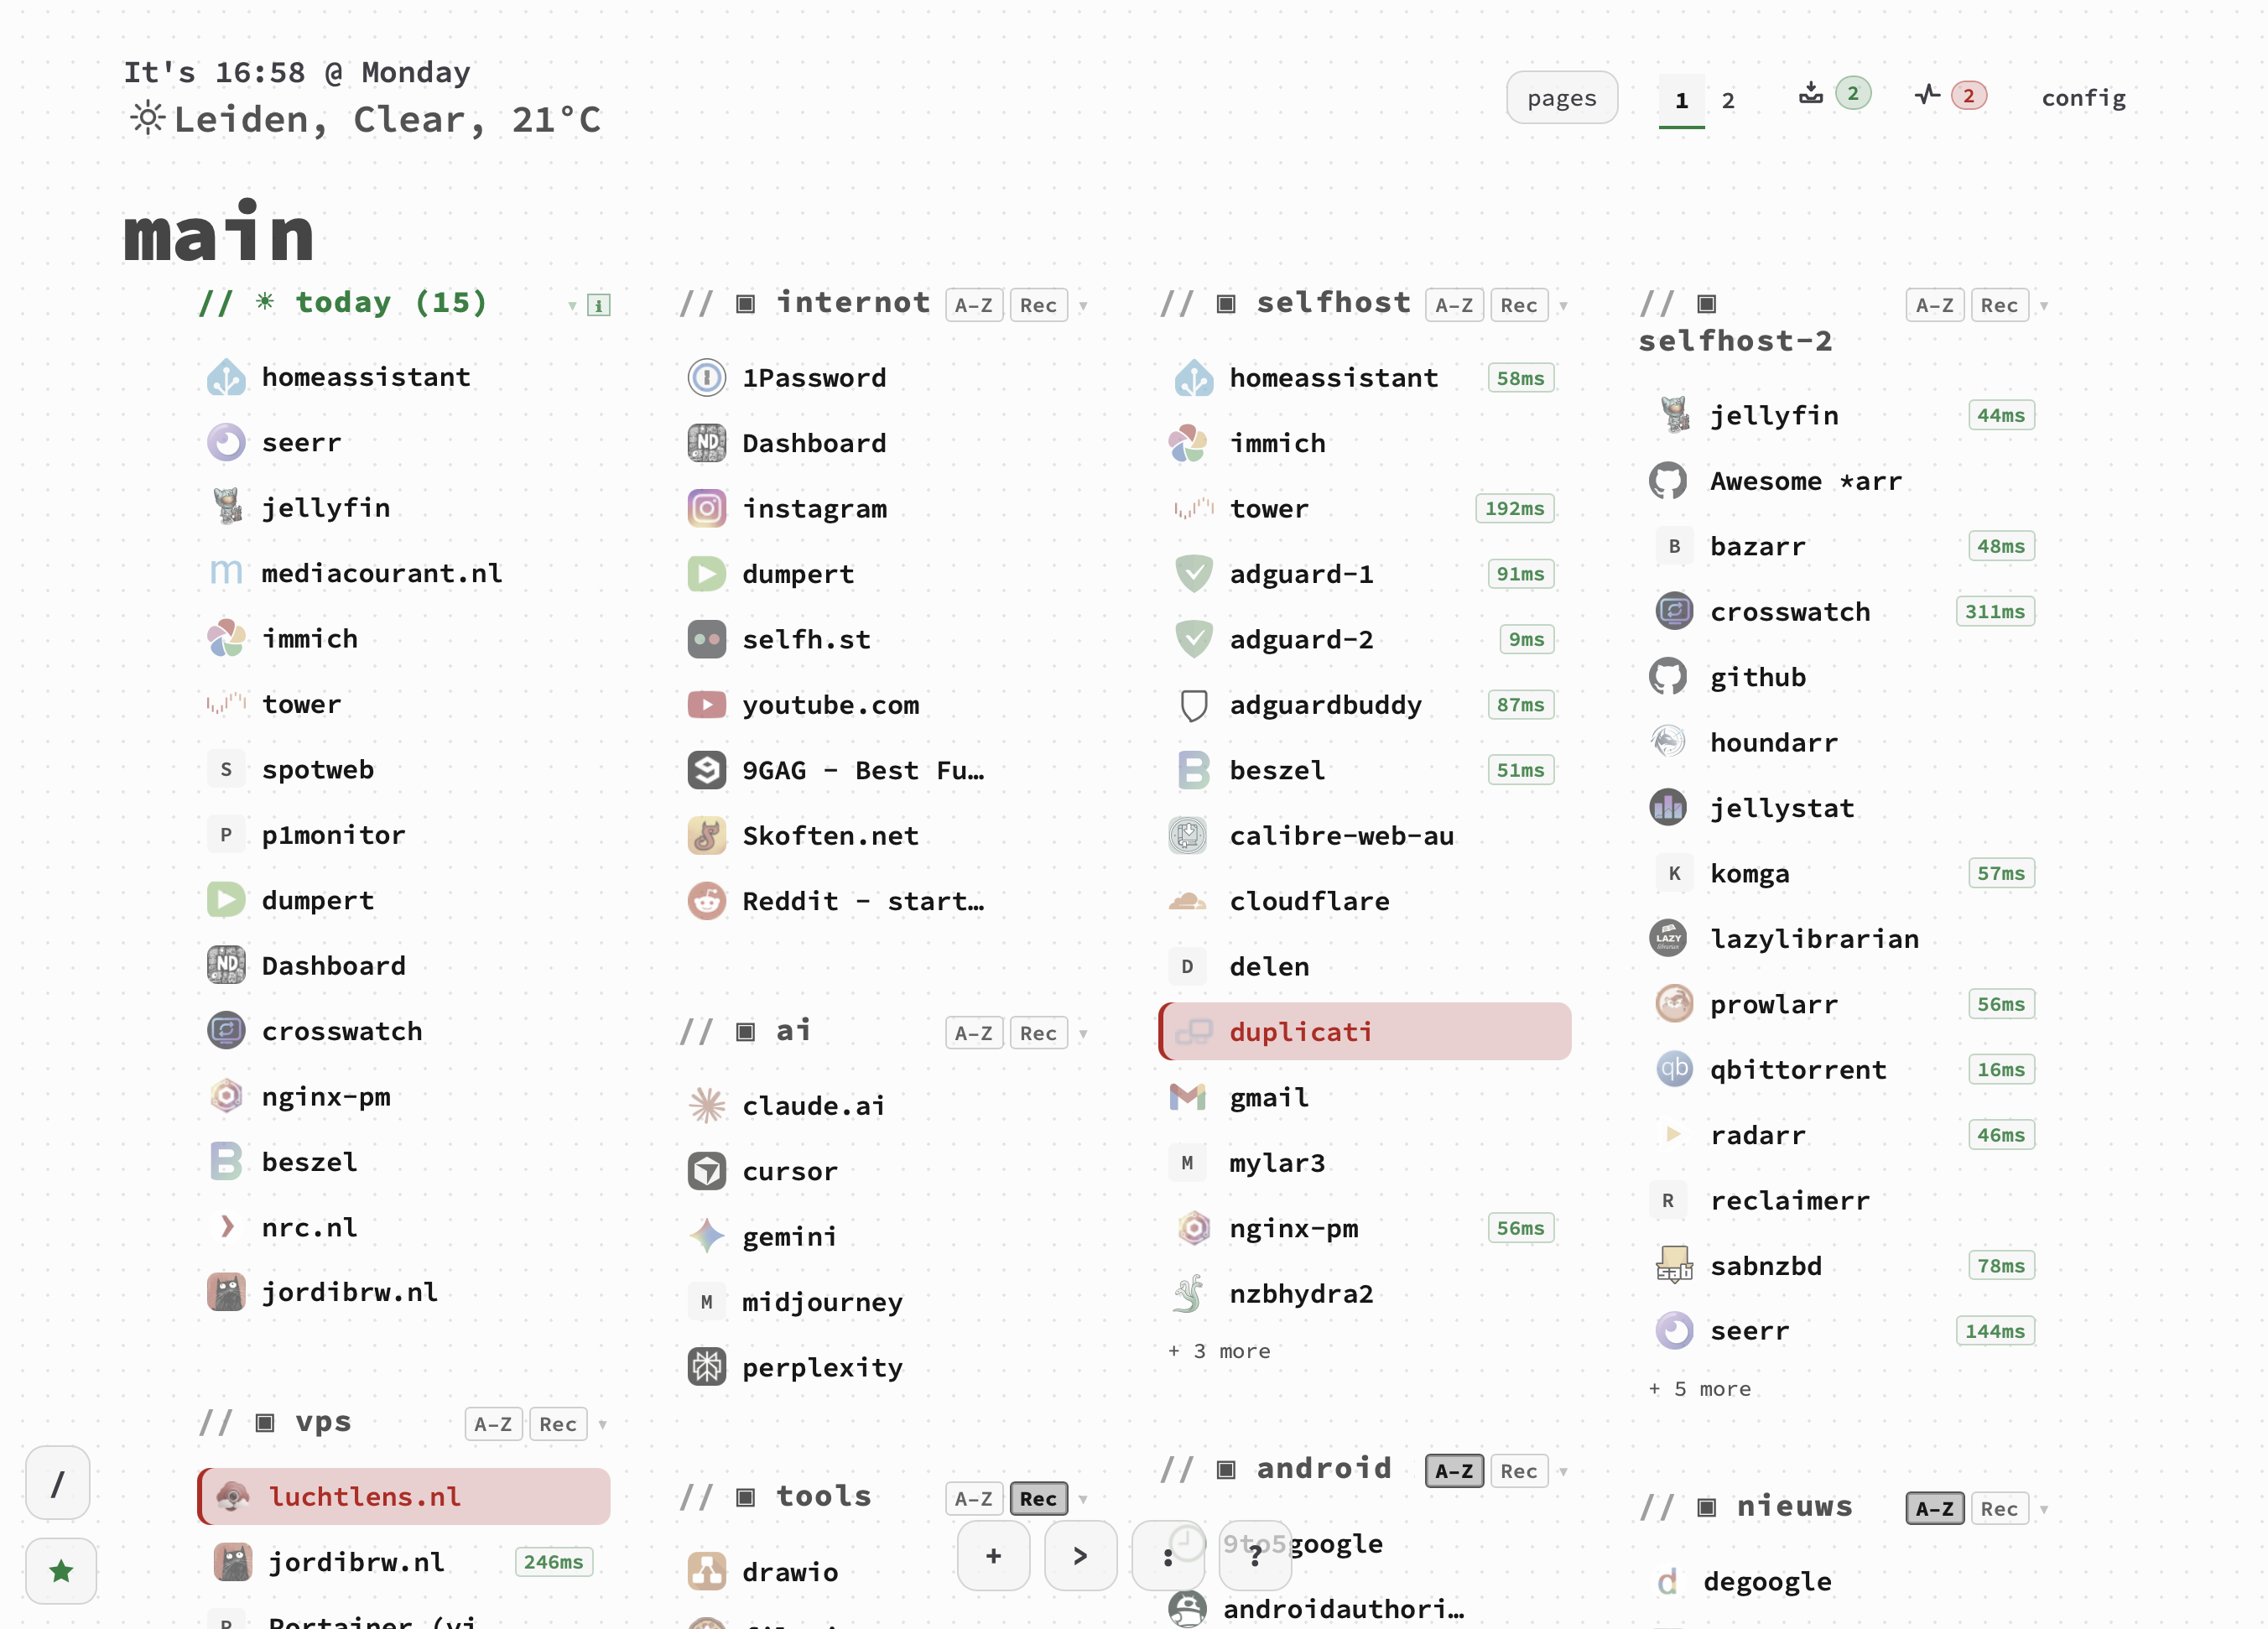Click the slash search button
Screen dimensions: 2268x1629
tap(58, 1483)
